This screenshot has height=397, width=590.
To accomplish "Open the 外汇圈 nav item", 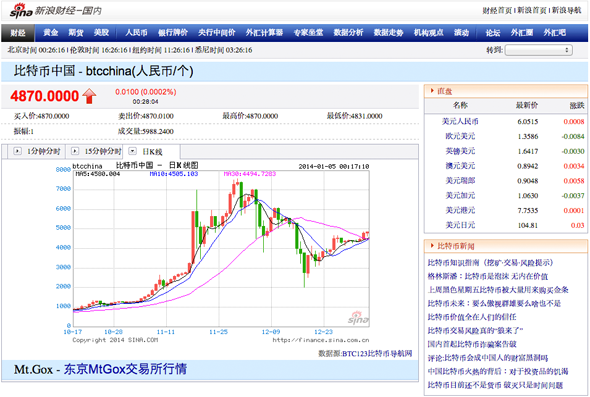I will tap(522, 33).
